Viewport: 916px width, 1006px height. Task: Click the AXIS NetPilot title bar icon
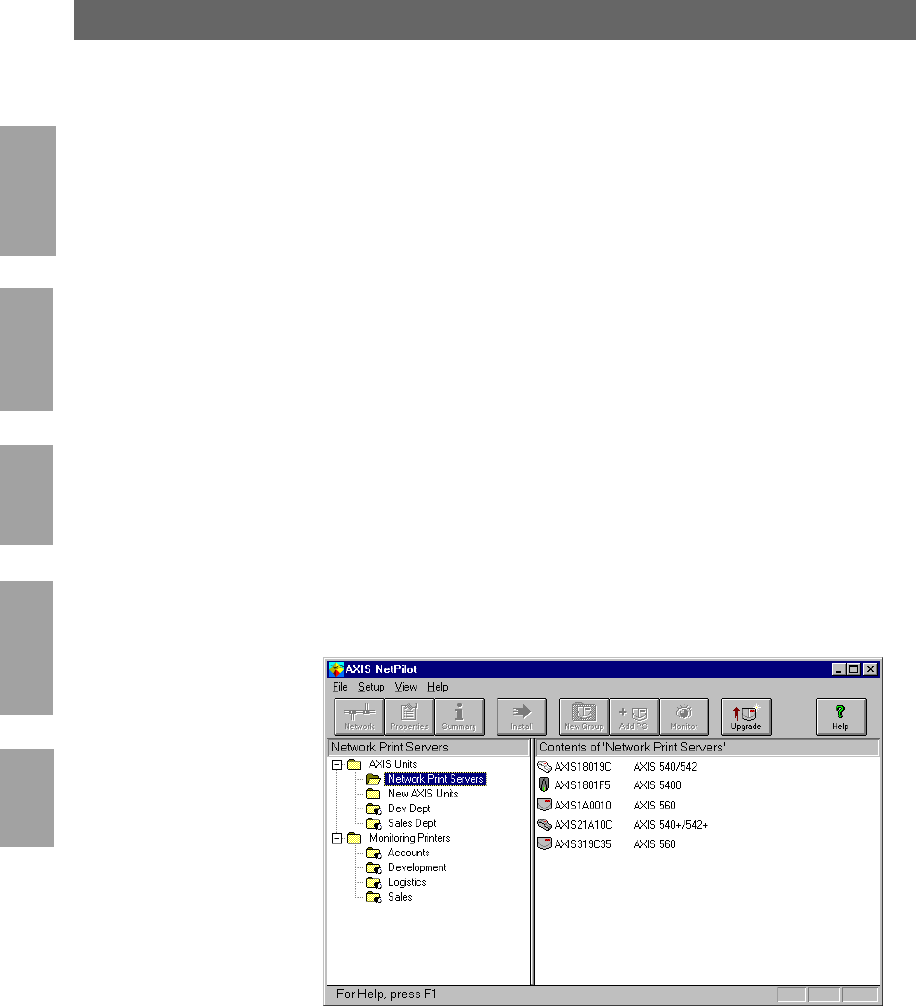pos(336,669)
